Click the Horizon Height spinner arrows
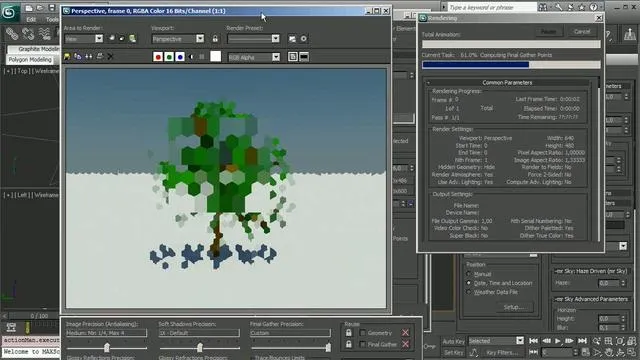This screenshot has width=640, height=360. click(623, 318)
